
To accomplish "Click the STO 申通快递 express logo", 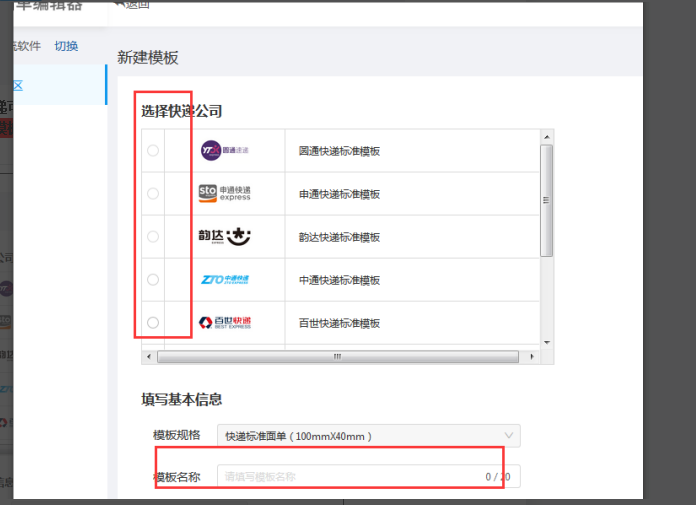I will point(224,193).
